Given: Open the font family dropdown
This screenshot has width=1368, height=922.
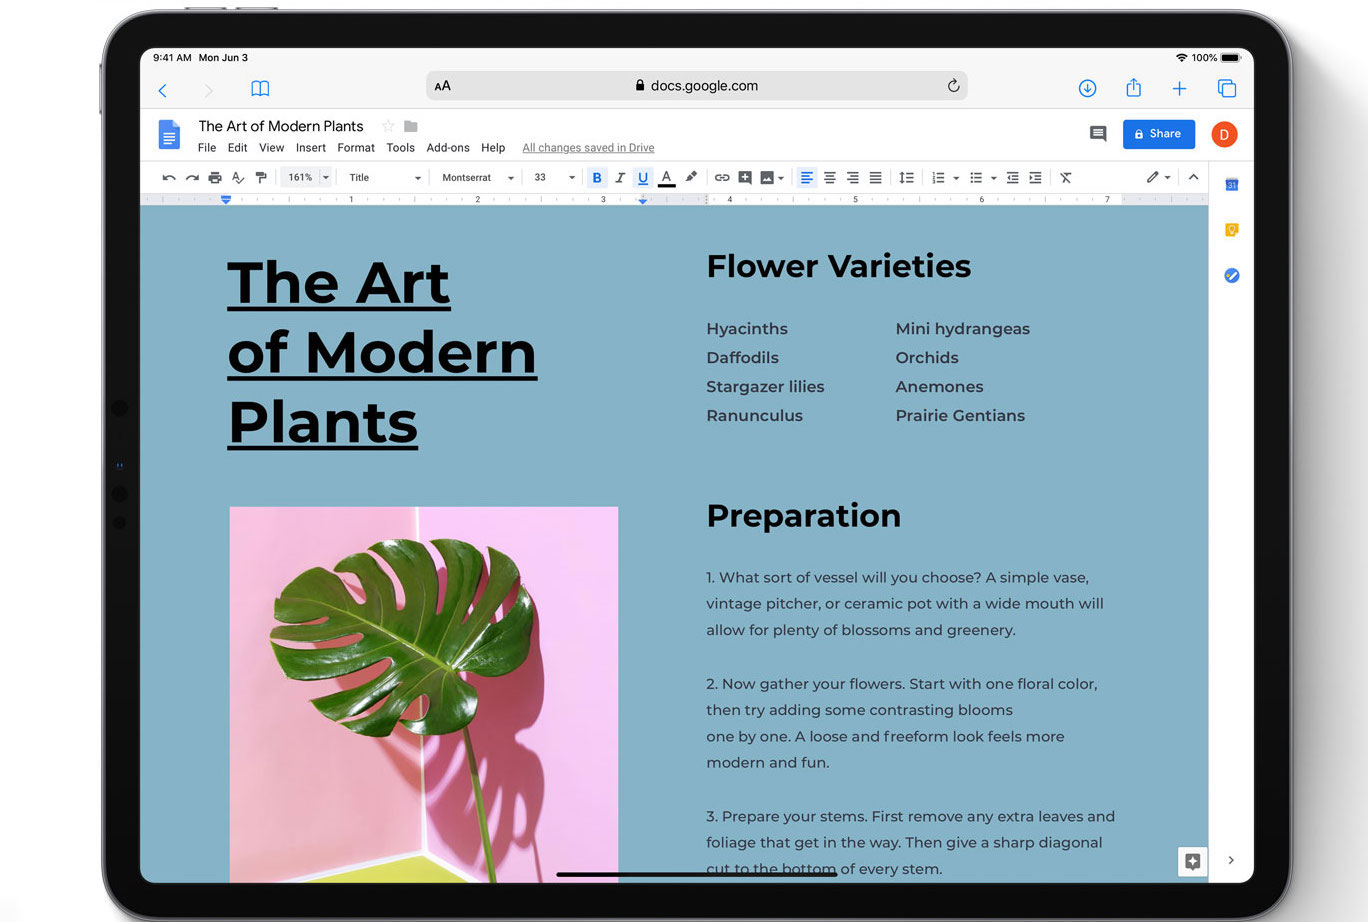Looking at the screenshot, I should [475, 177].
